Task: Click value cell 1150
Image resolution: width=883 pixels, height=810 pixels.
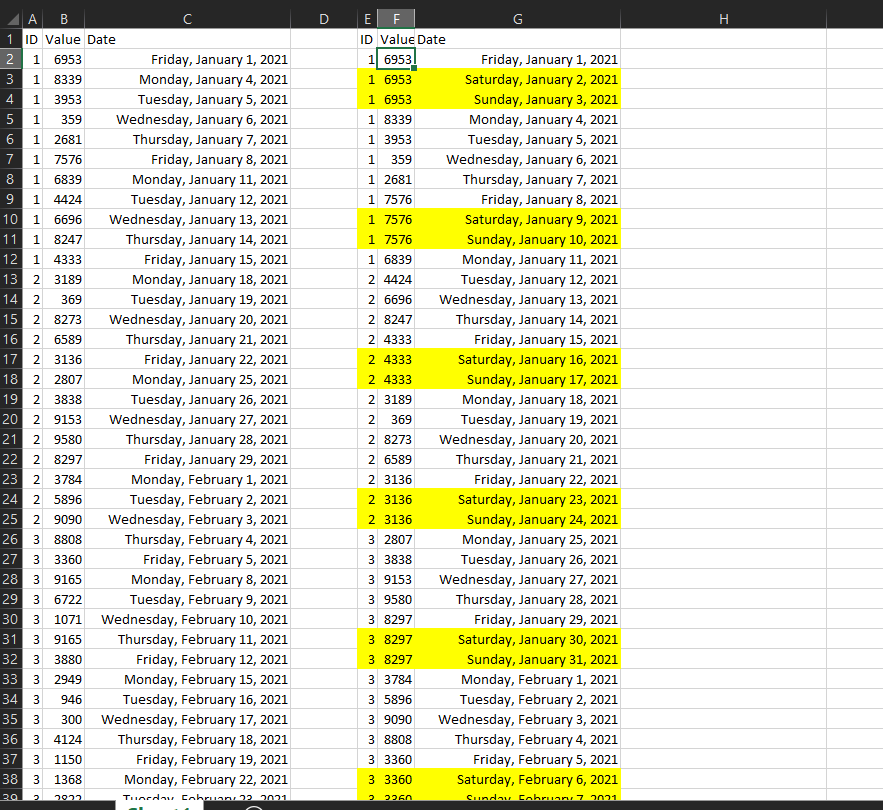Action: pyautogui.click(x=64, y=759)
